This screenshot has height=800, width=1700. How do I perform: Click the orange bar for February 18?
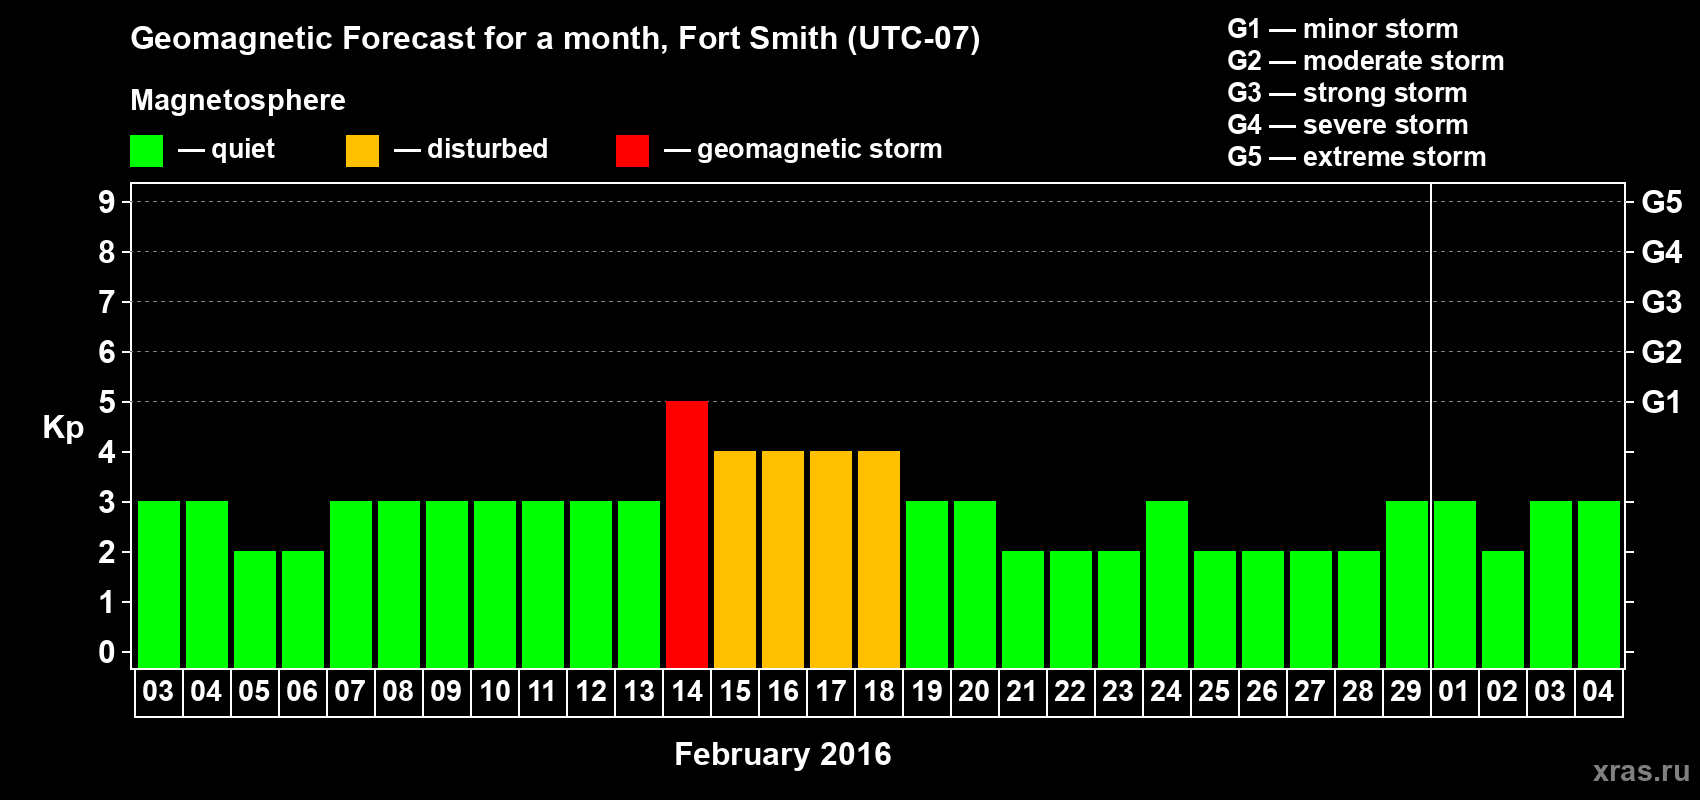point(879,559)
